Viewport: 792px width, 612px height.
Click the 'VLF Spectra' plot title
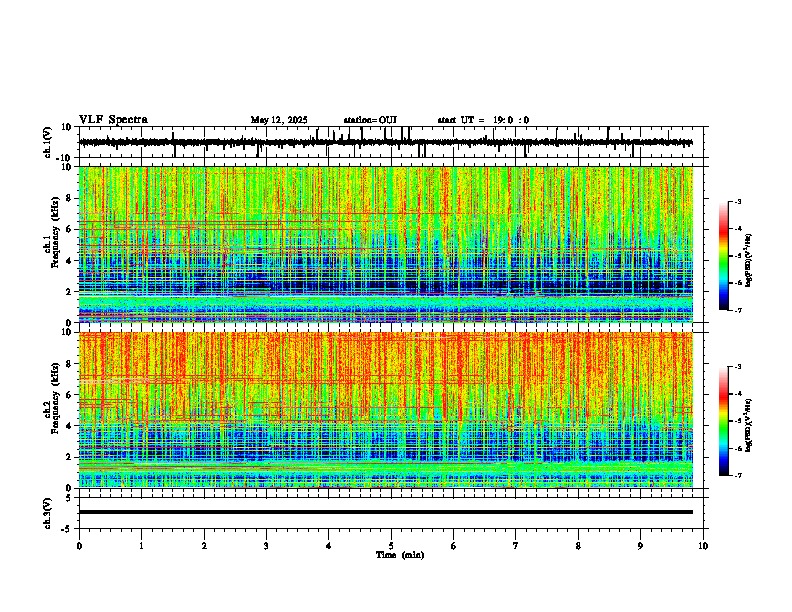click(113, 120)
